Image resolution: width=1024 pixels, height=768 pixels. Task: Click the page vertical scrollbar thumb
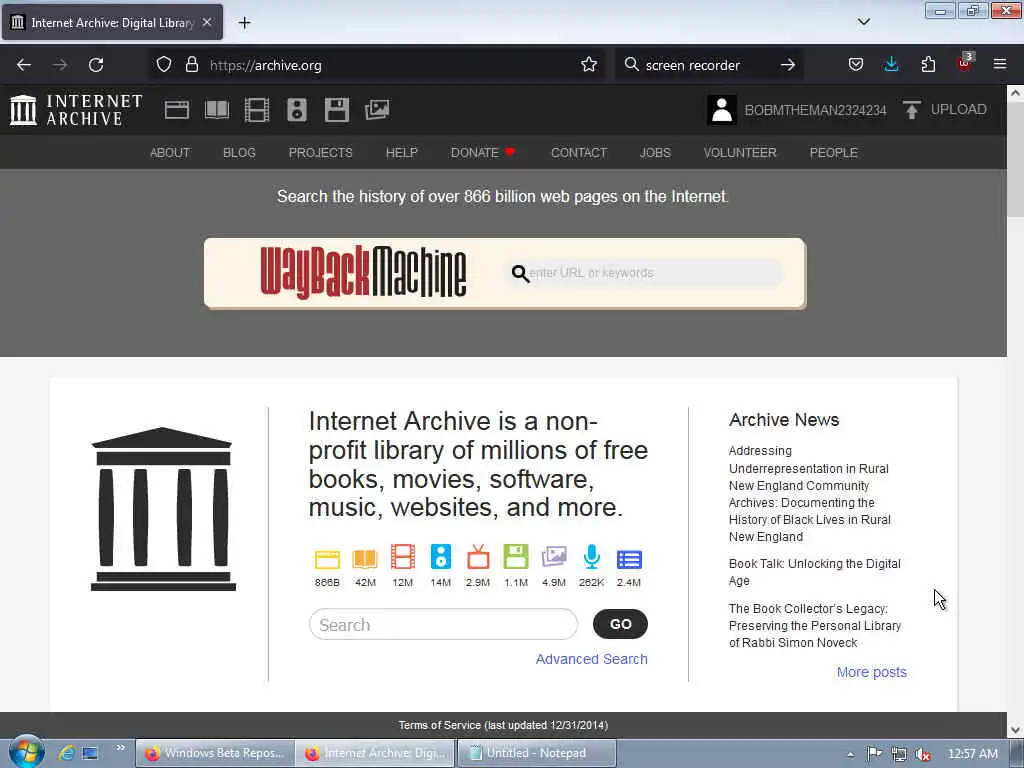click(x=1015, y=158)
